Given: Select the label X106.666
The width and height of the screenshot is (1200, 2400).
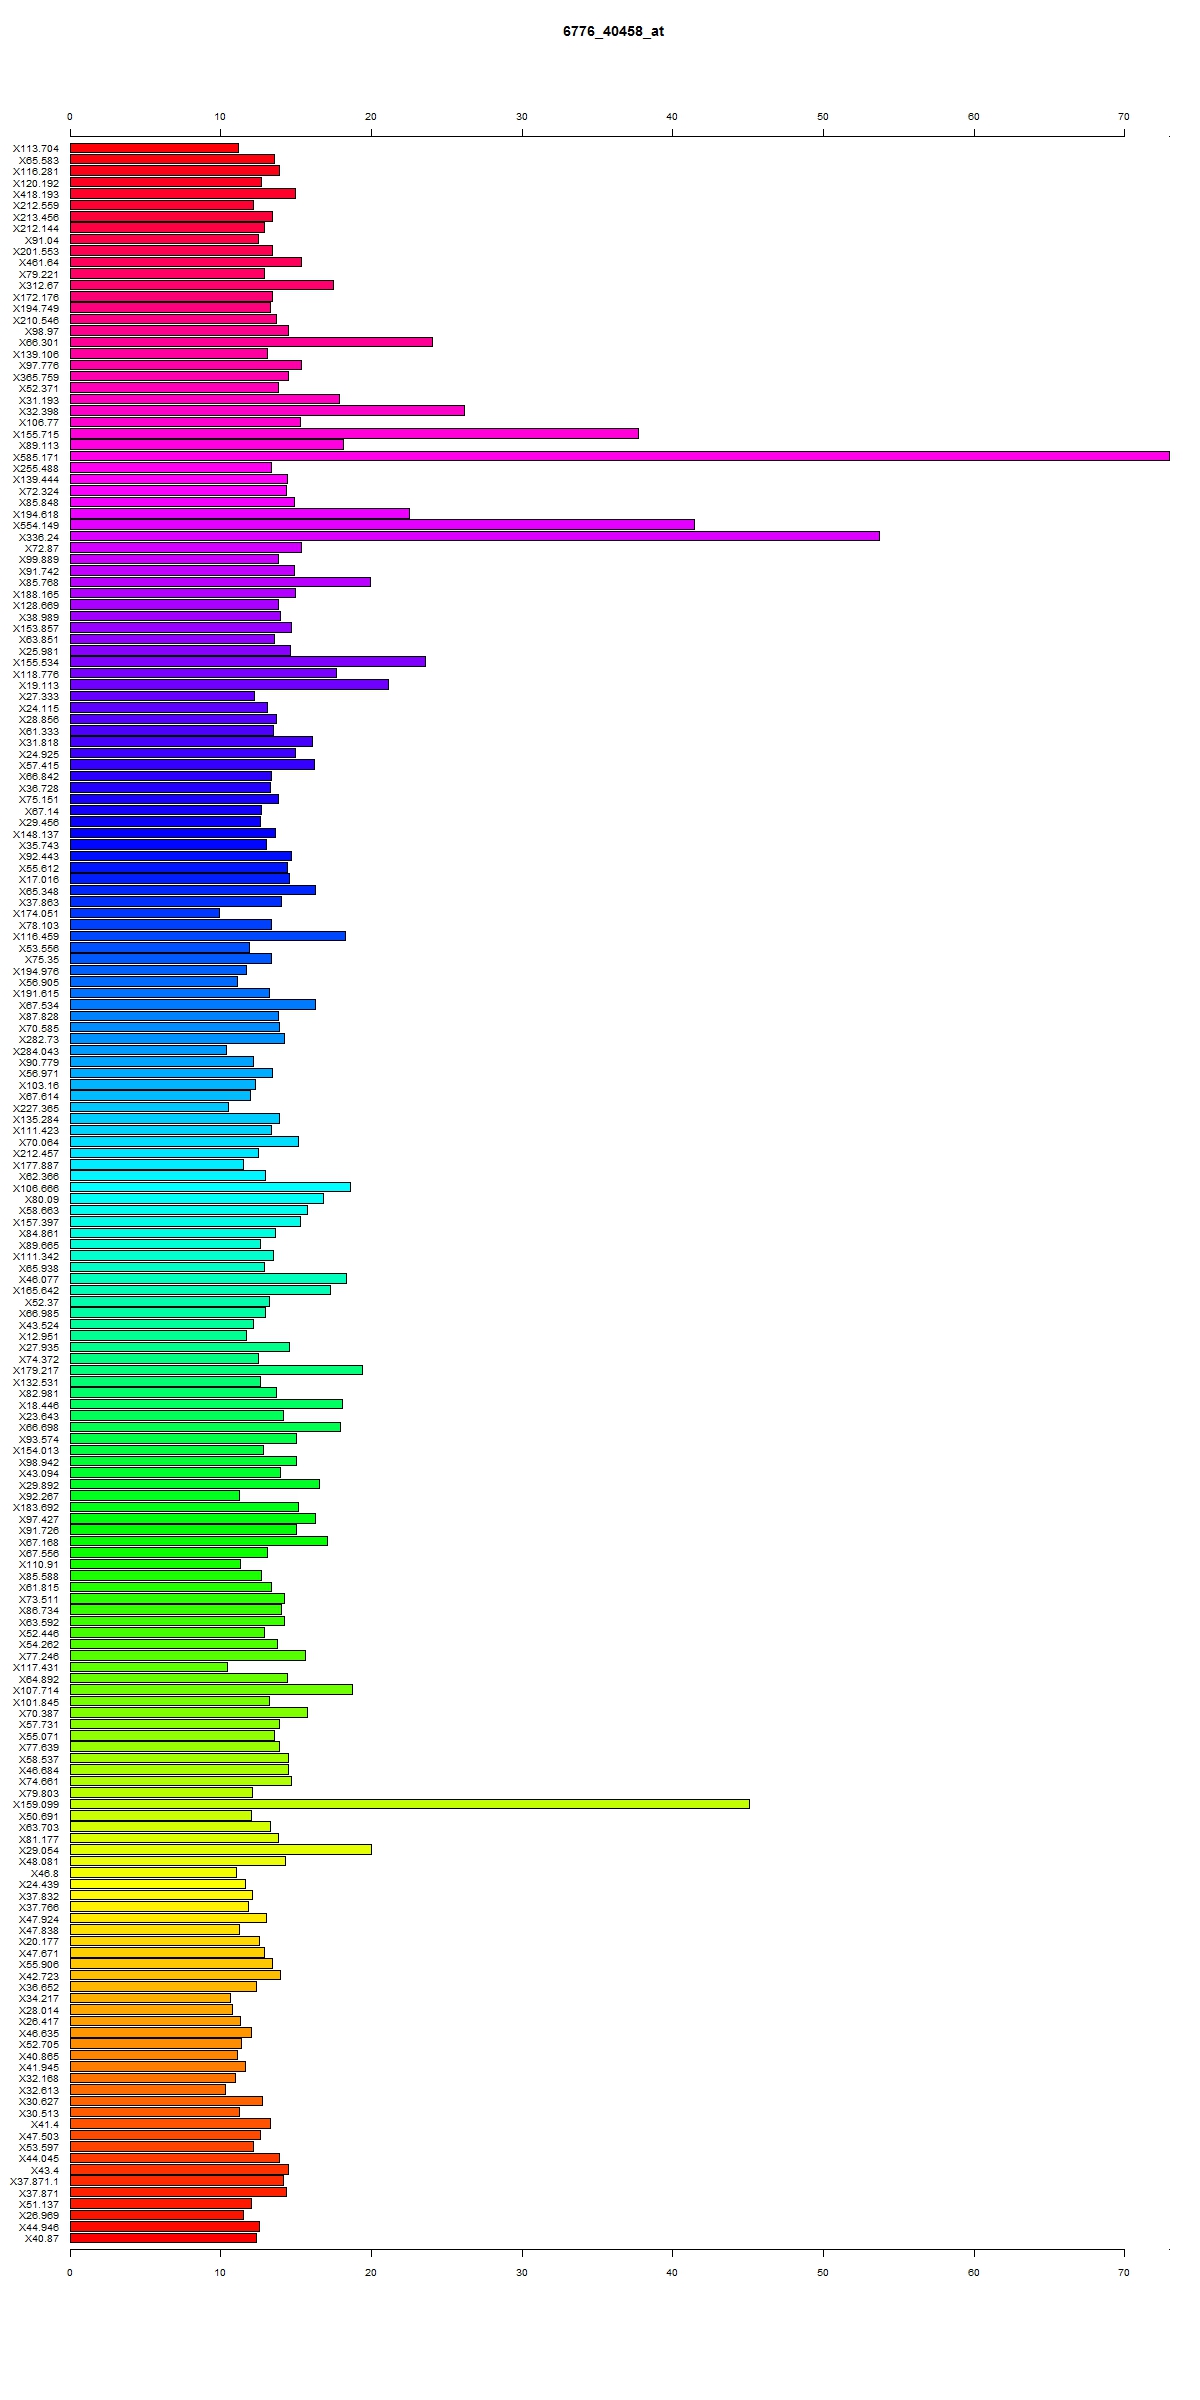Looking at the screenshot, I should pos(36,1188).
